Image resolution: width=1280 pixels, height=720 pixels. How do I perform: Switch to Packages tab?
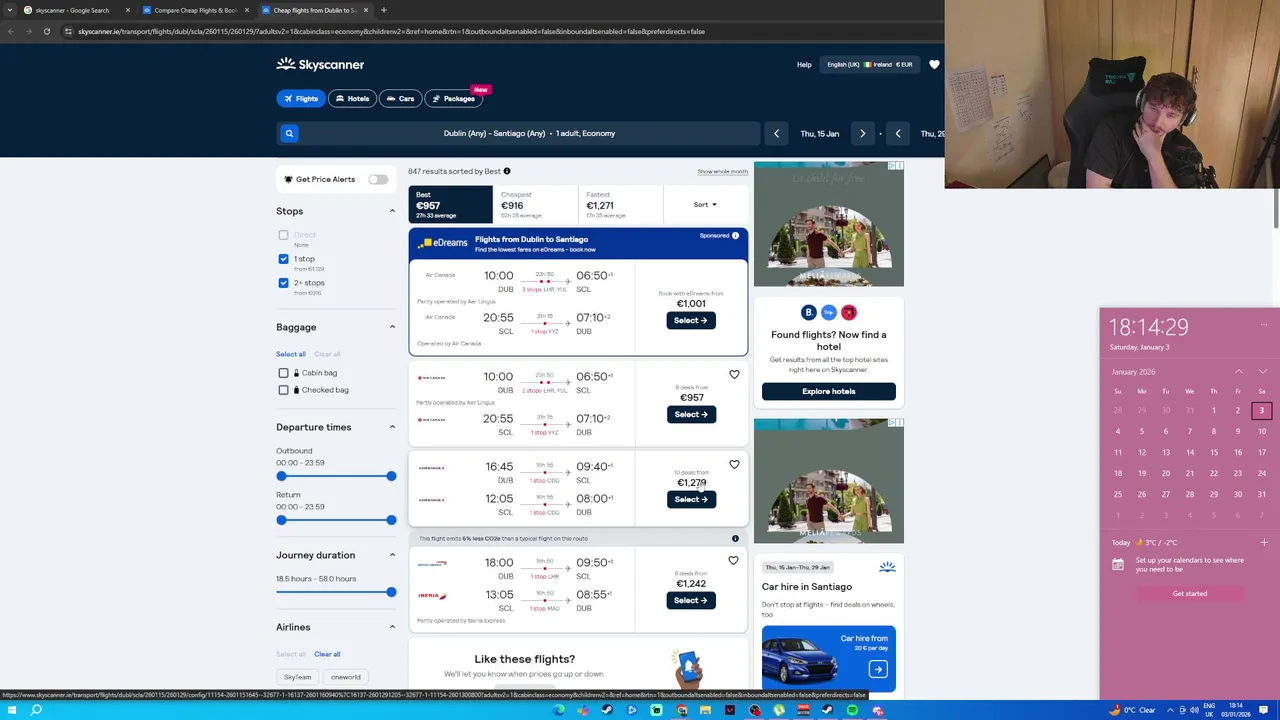[x=454, y=98]
